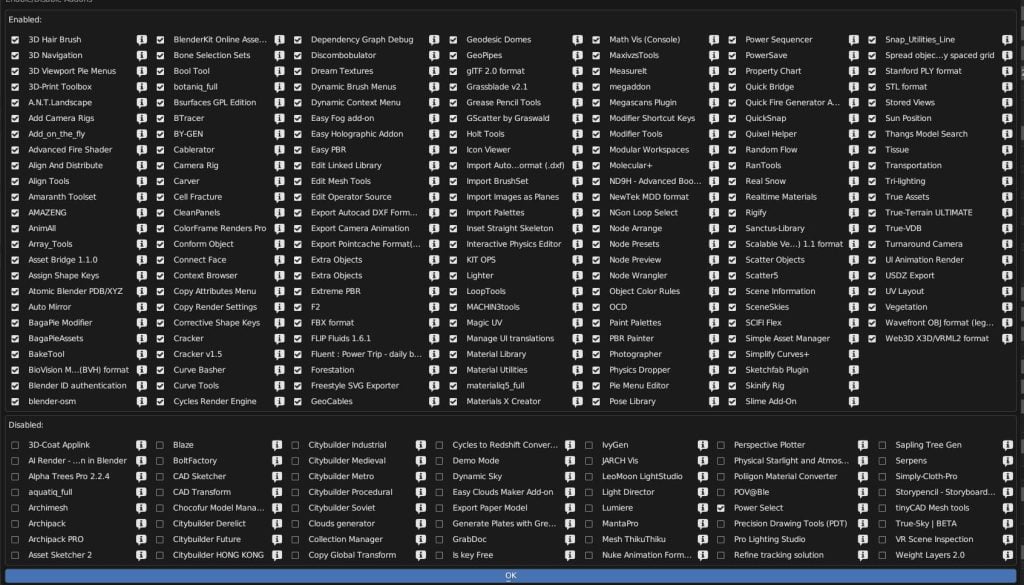Screen dimensions: 1024x585
Task: Uncheck Import Images as Planes
Action: point(453,197)
